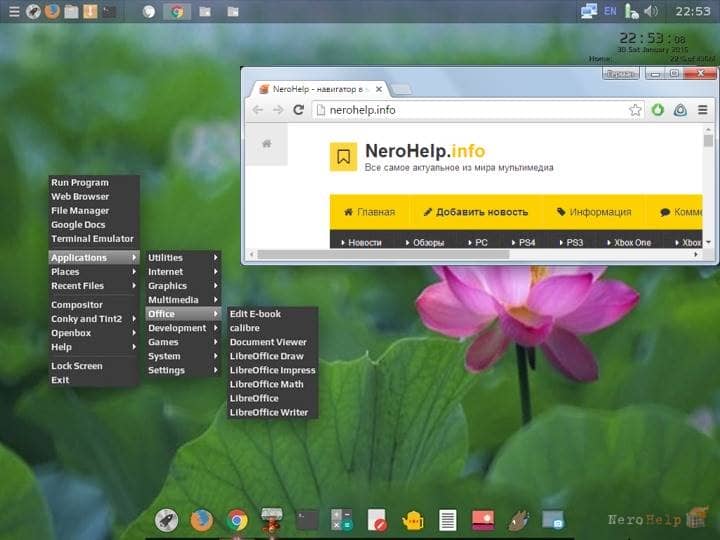The height and width of the screenshot is (540, 720).
Task: Bookmark this page with the star icon
Action: [635, 110]
